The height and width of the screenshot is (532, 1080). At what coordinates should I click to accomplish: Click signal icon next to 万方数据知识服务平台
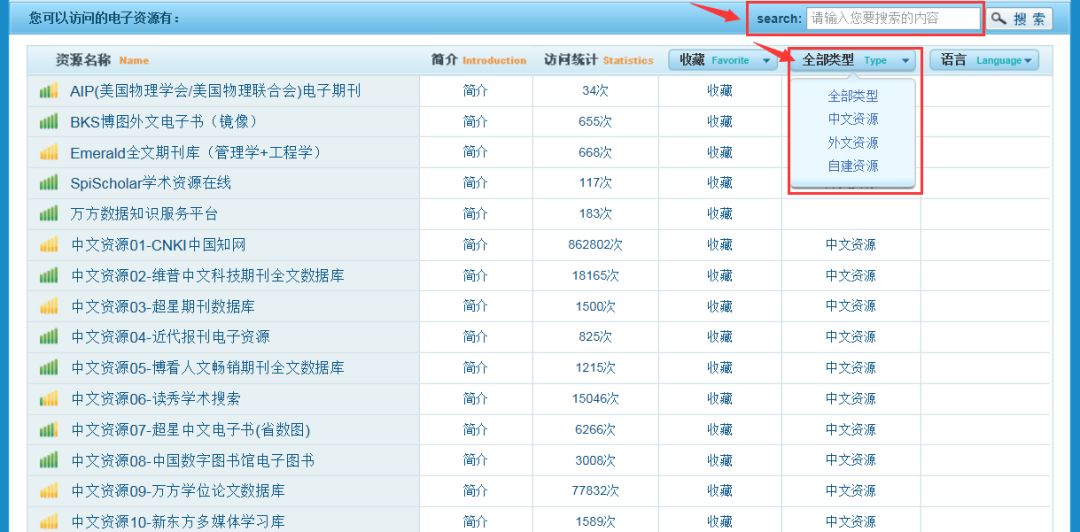click(x=48, y=214)
